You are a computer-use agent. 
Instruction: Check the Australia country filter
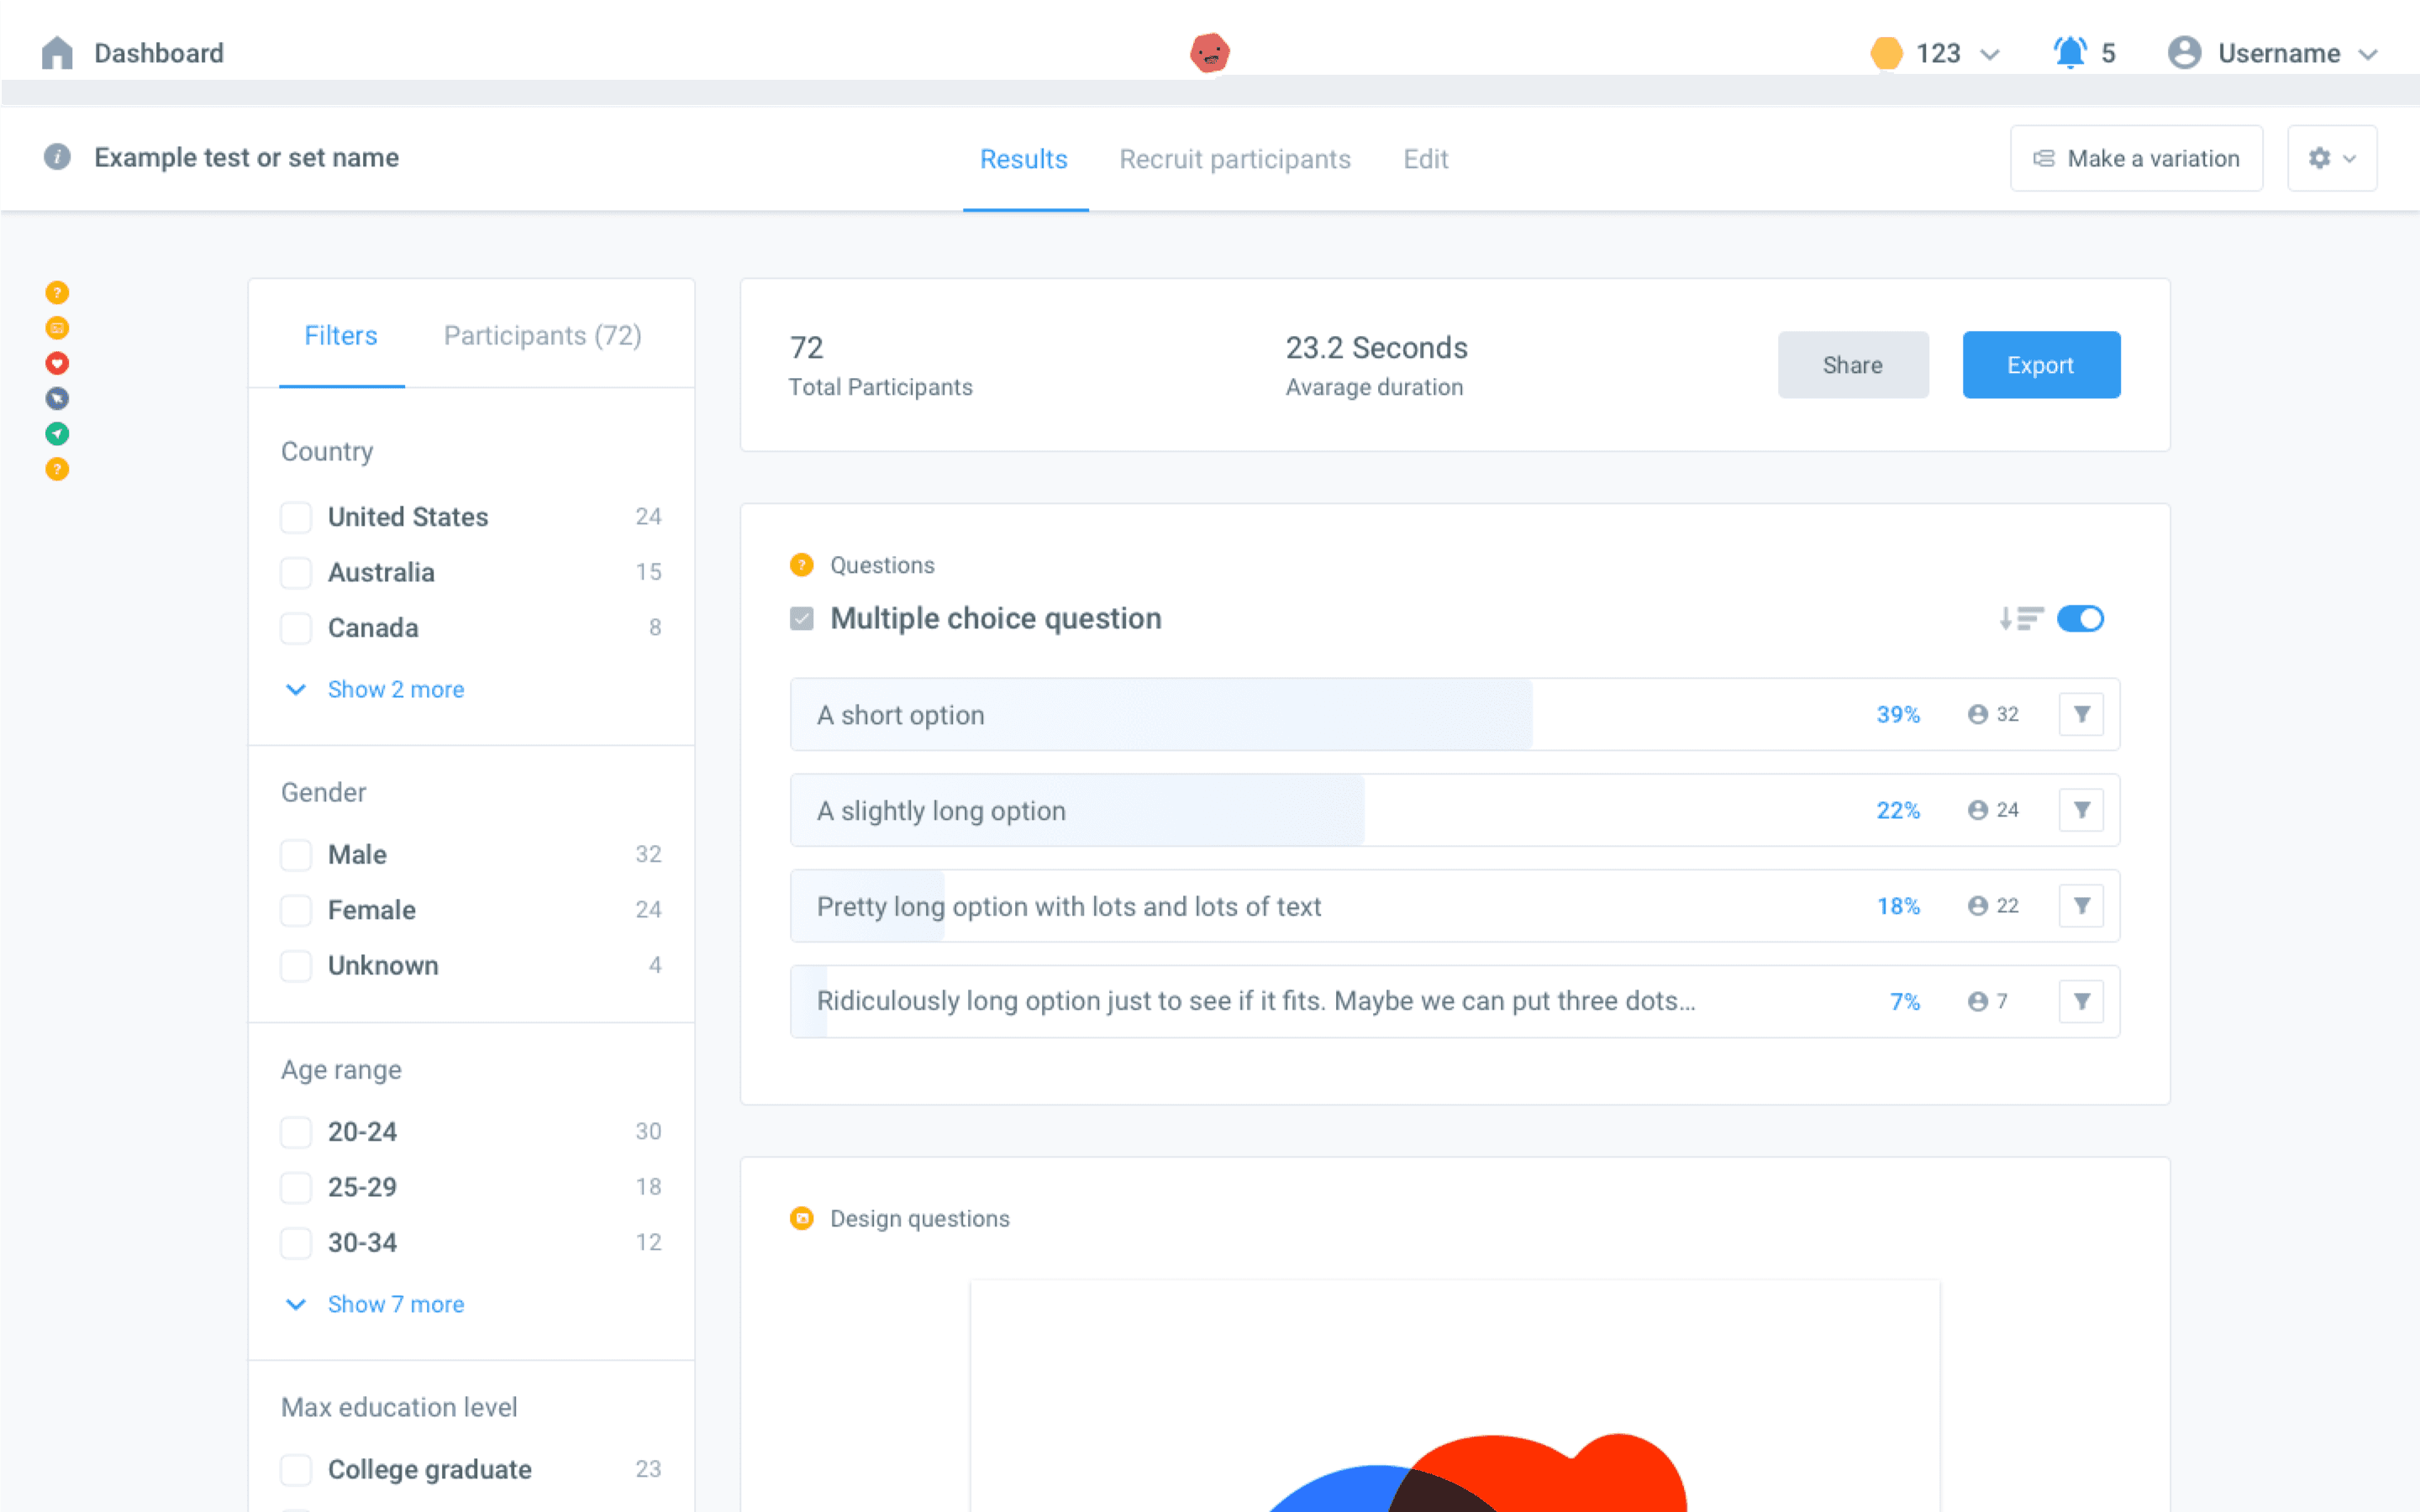pos(295,573)
